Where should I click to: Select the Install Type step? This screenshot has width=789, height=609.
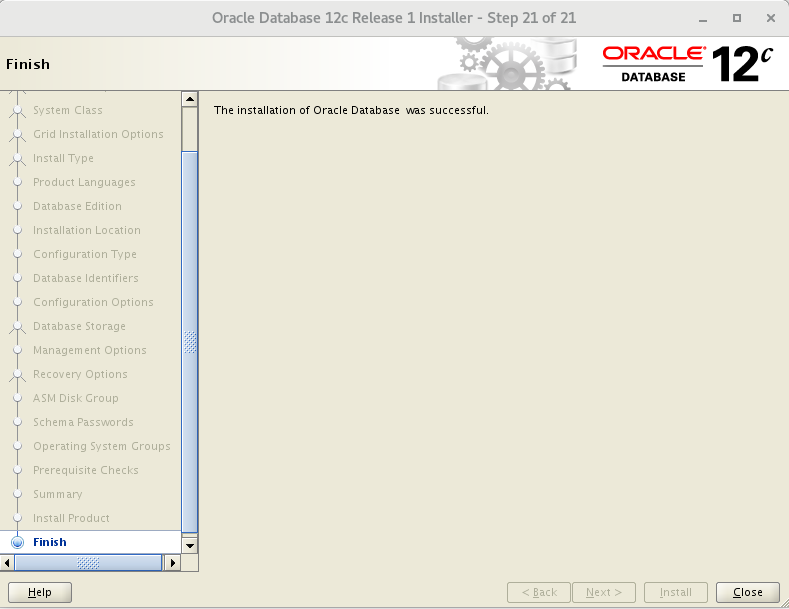pyautogui.click(x=63, y=159)
